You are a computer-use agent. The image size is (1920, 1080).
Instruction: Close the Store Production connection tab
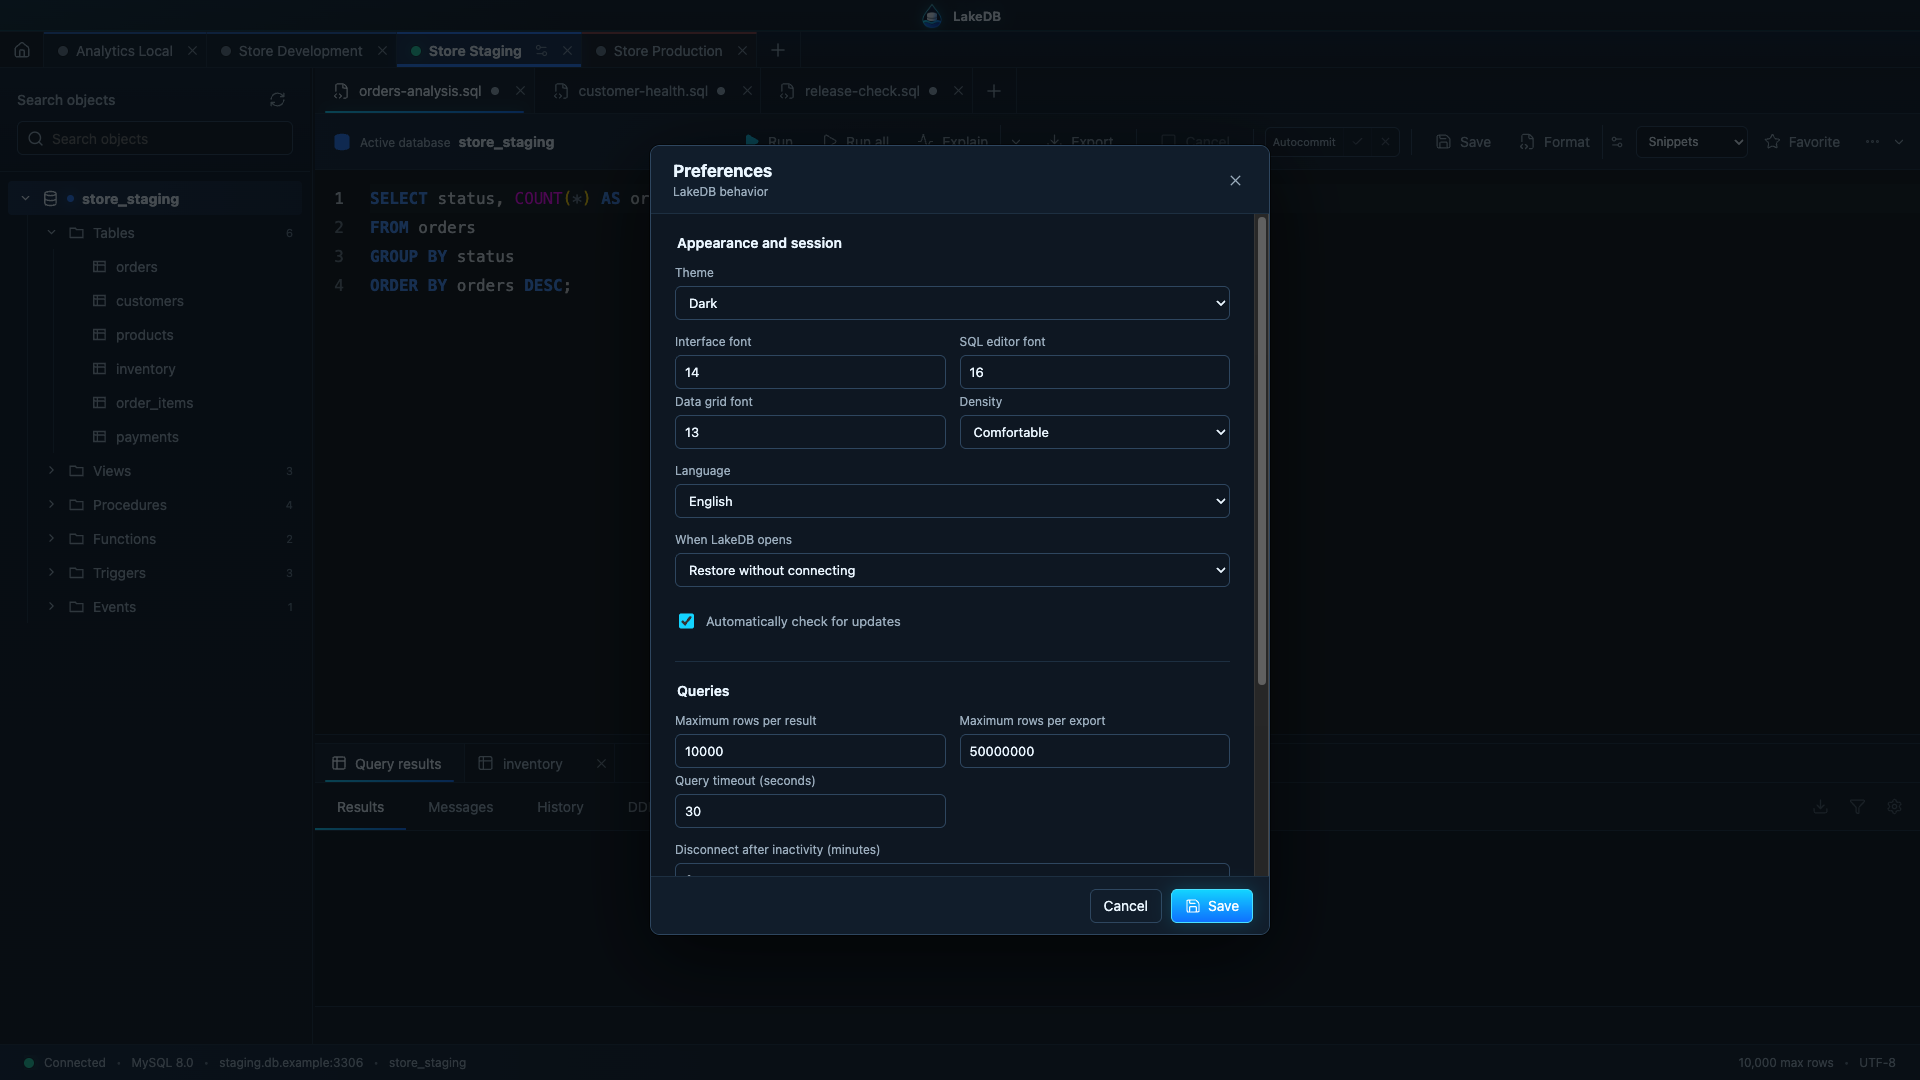tap(742, 51)
